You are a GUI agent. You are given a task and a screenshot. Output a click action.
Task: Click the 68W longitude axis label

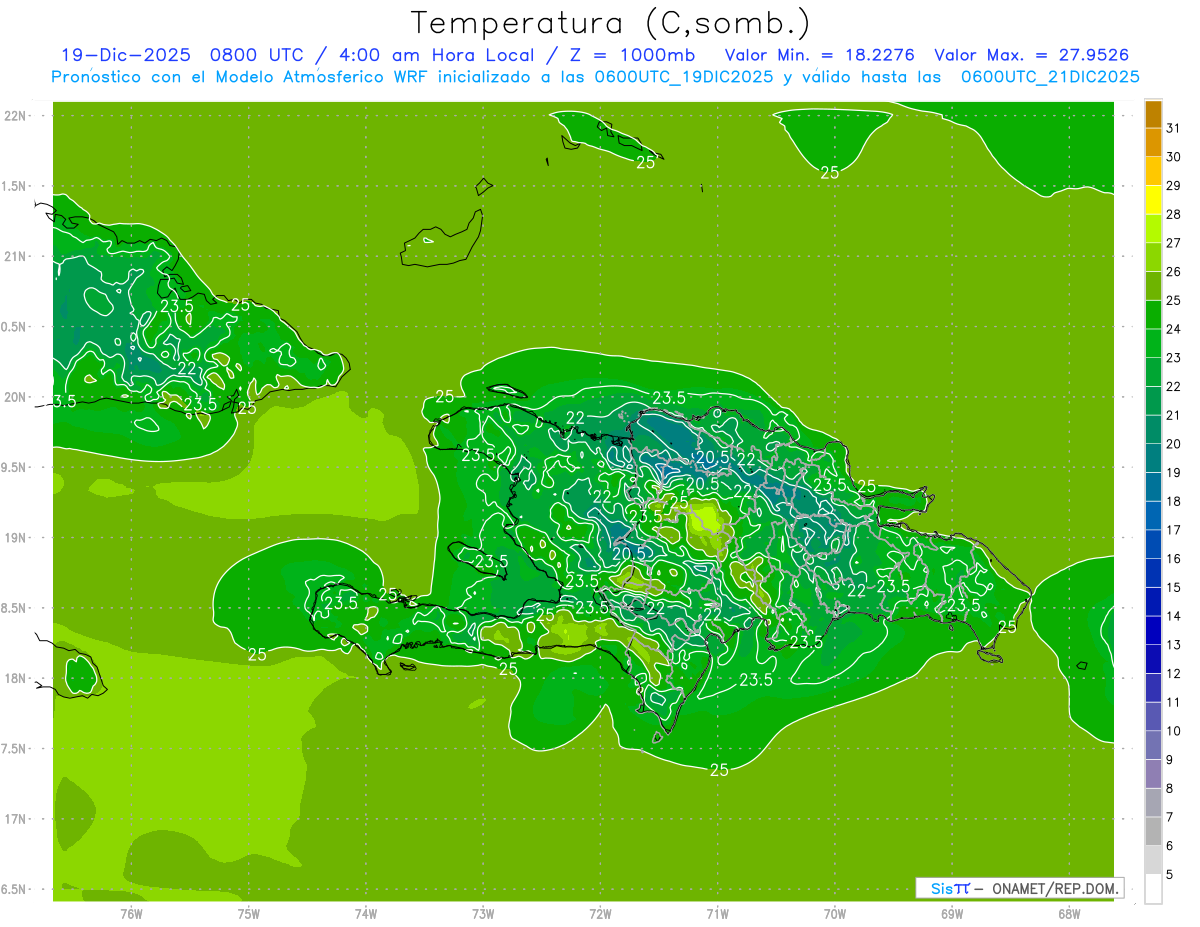1069,913
